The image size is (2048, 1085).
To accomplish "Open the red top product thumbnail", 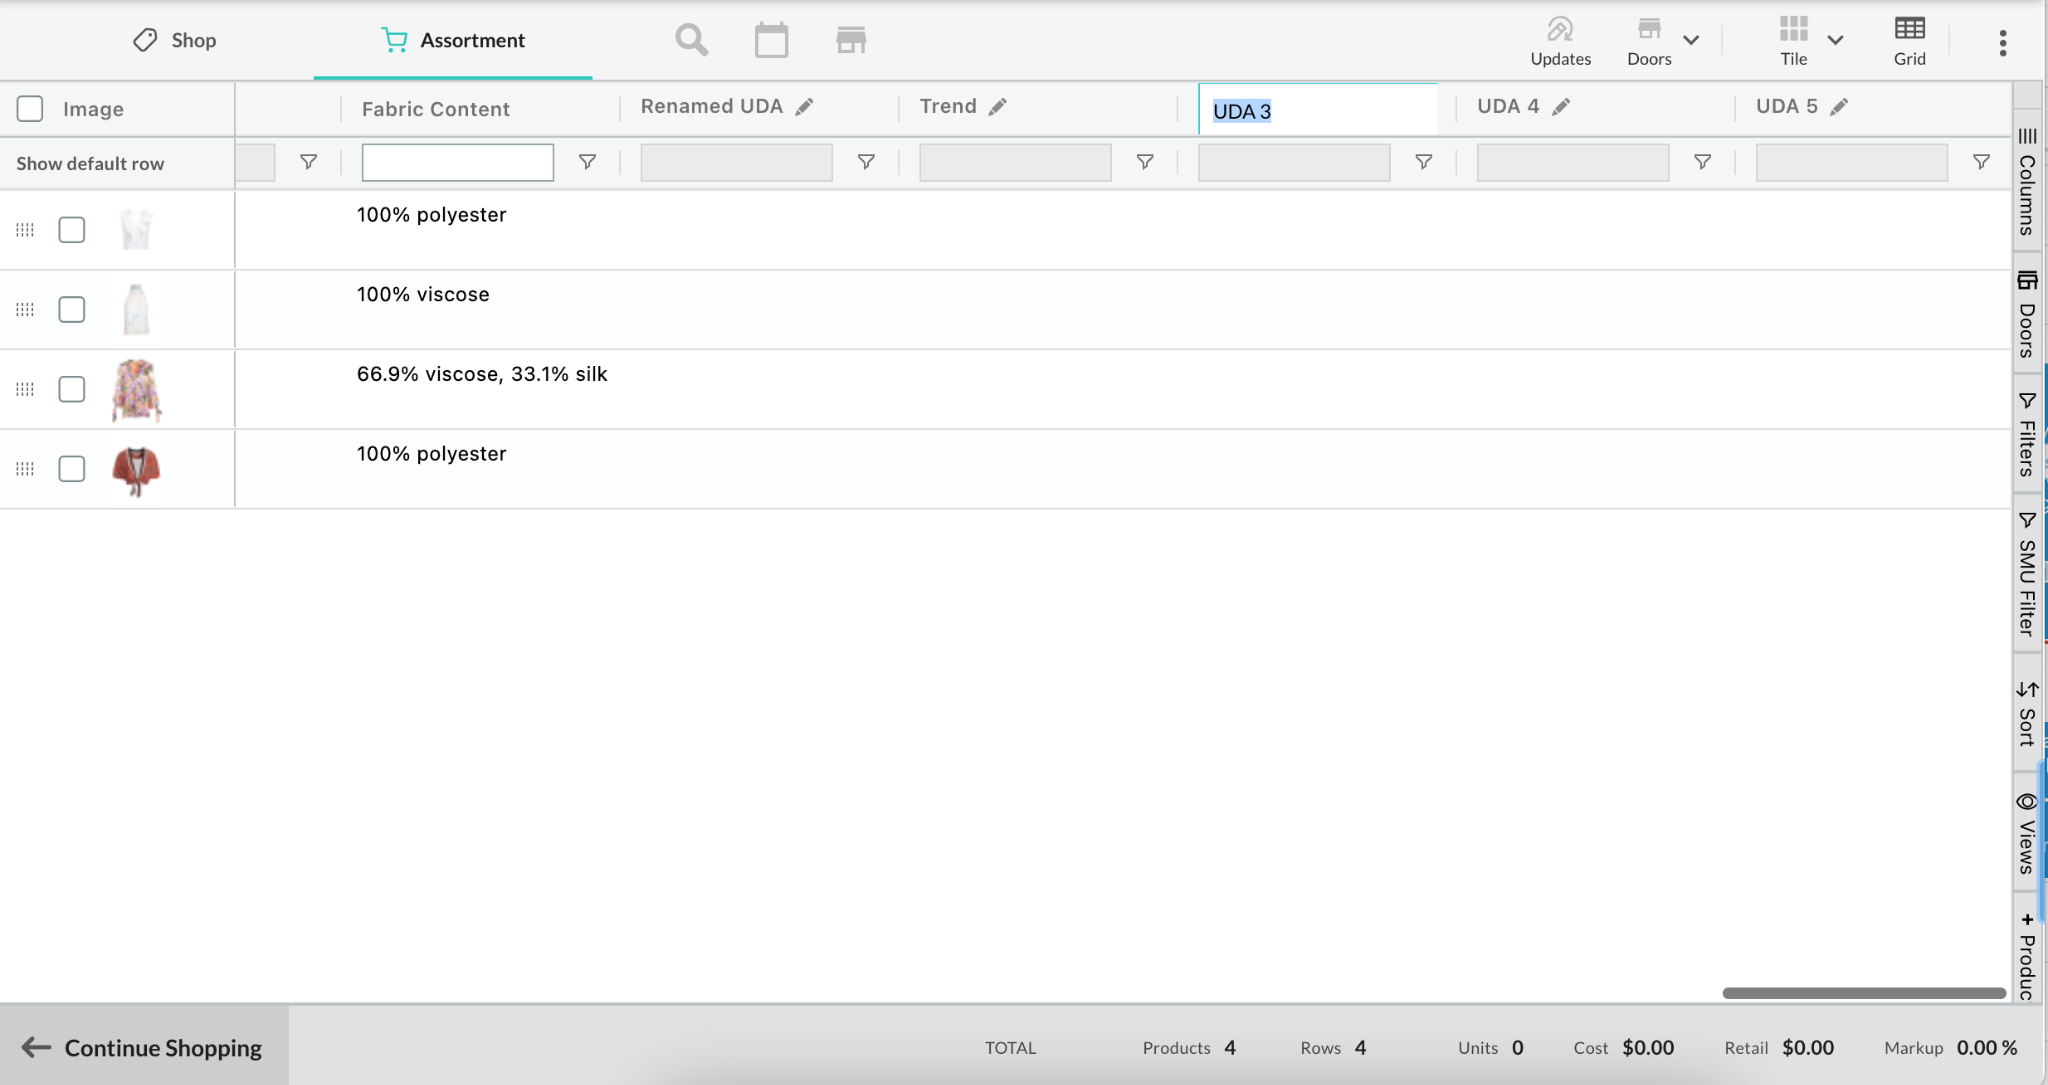I will [136, 470].
